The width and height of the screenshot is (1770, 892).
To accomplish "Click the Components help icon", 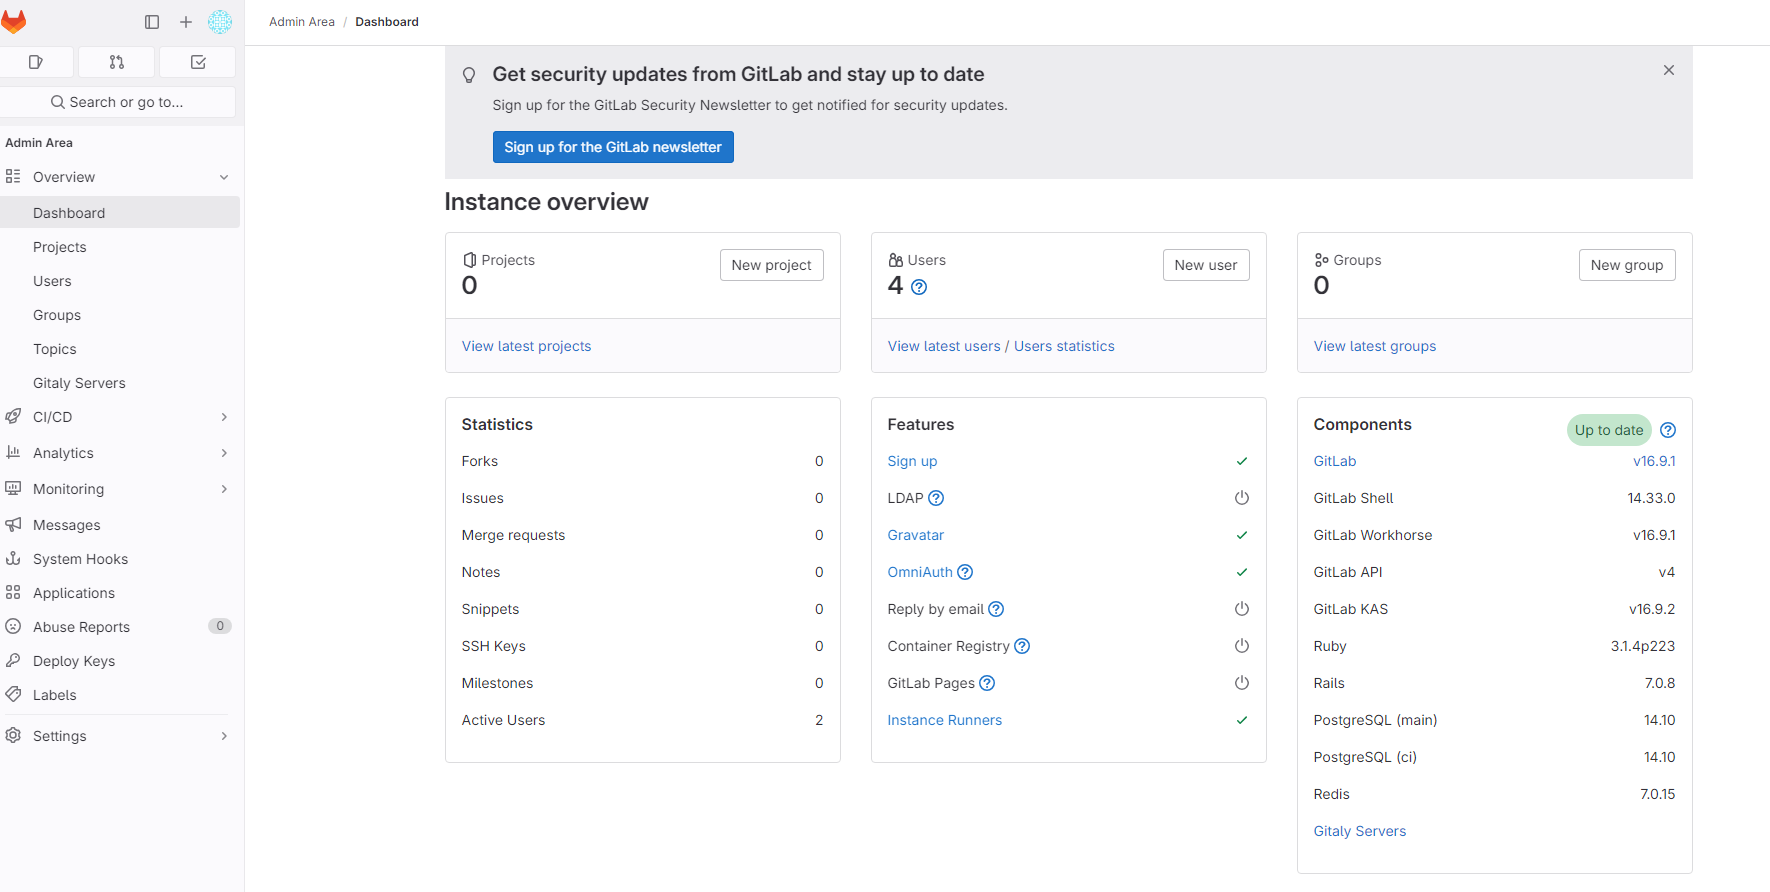I will pos(1668,430).
